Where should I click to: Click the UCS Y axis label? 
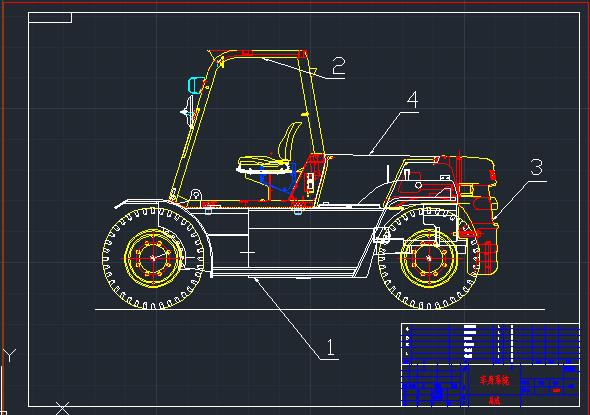[x=10, y=355]
